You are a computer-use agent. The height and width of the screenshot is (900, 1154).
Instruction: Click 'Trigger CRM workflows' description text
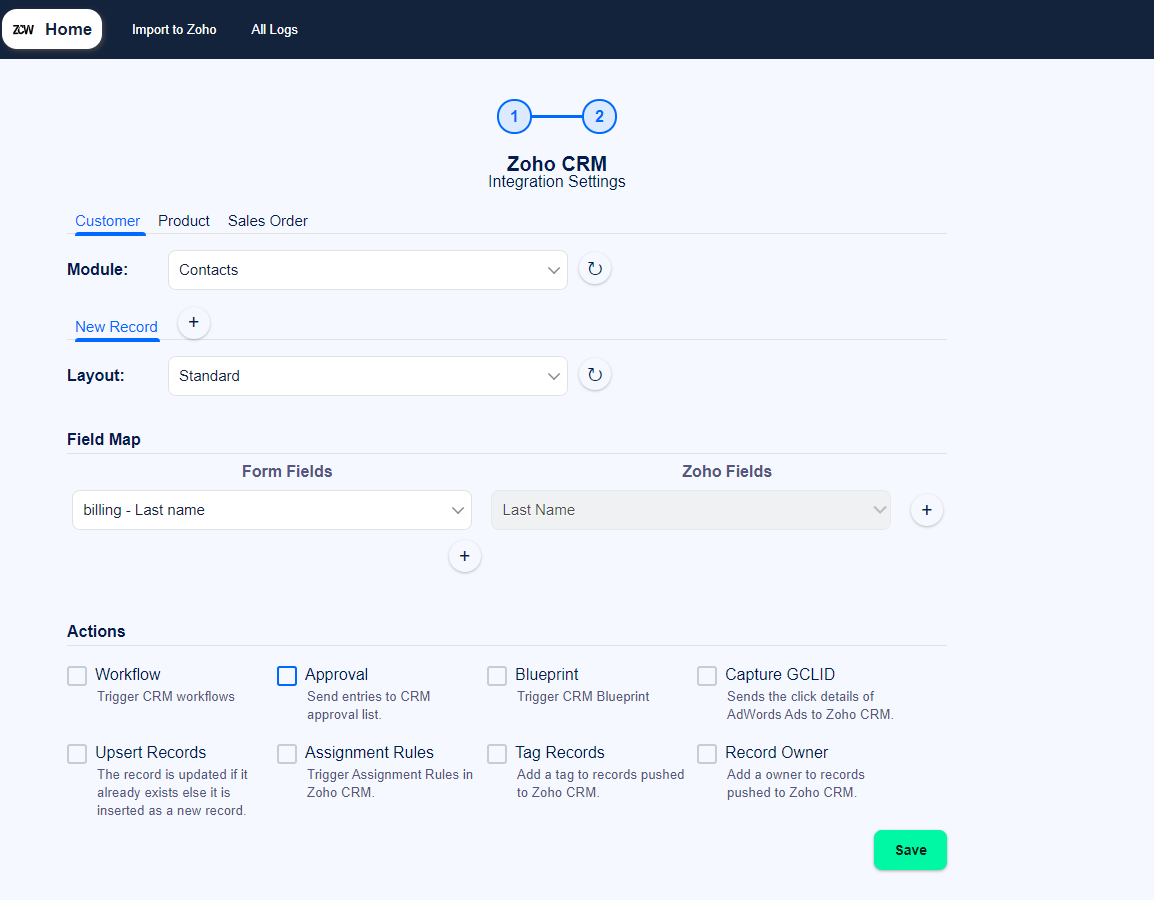tap(166, 696)
